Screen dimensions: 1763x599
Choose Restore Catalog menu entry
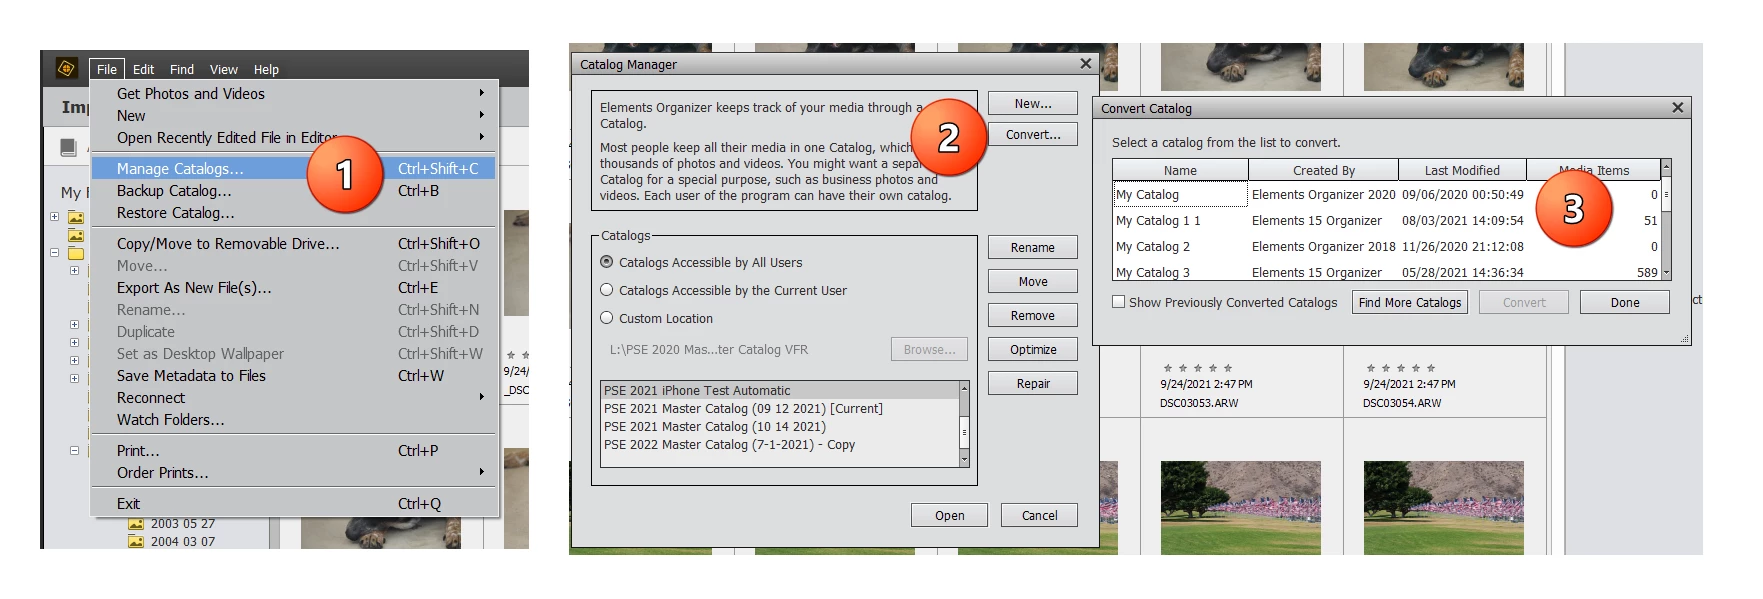[292, 212]
